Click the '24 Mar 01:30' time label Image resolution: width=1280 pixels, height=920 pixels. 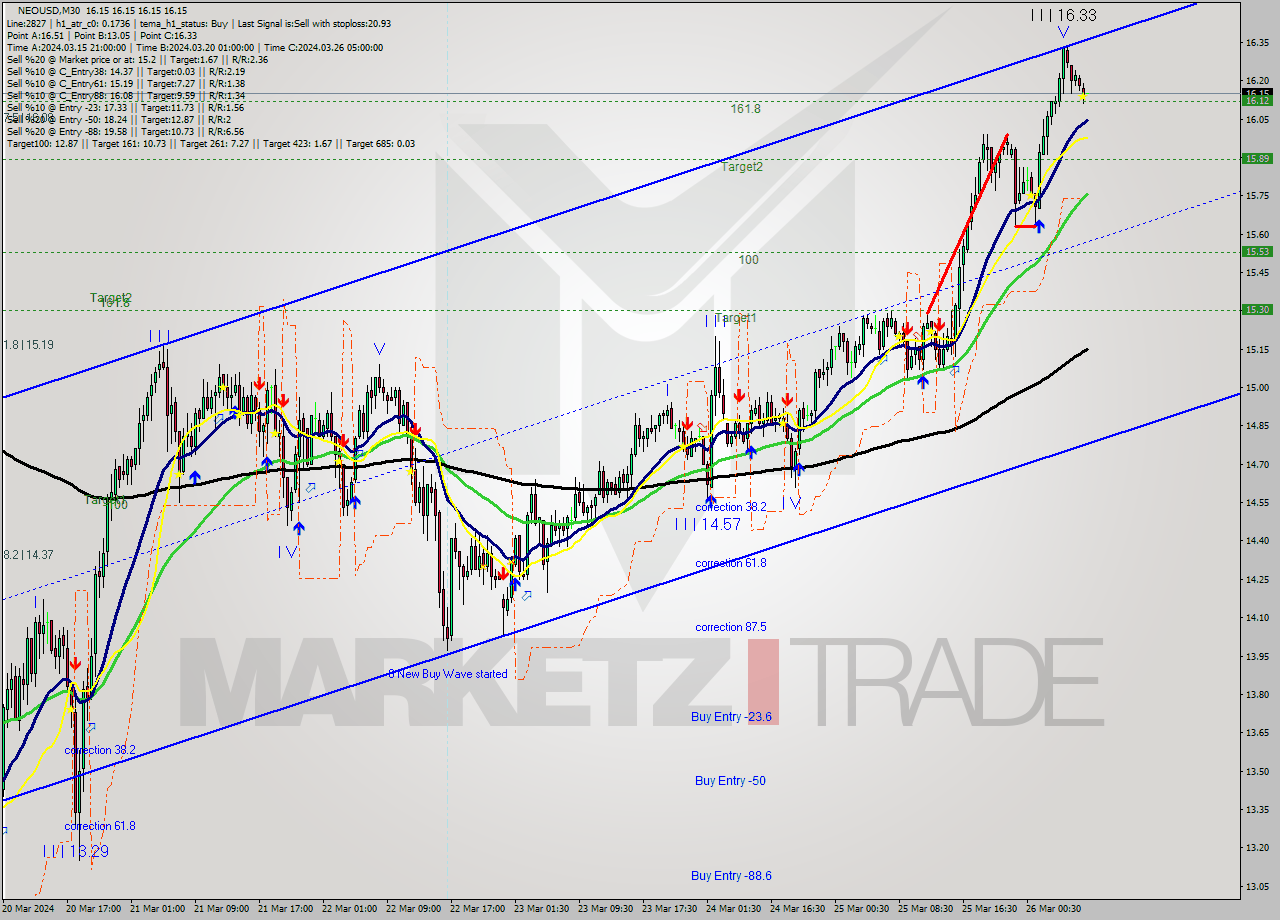click(734, 909)
